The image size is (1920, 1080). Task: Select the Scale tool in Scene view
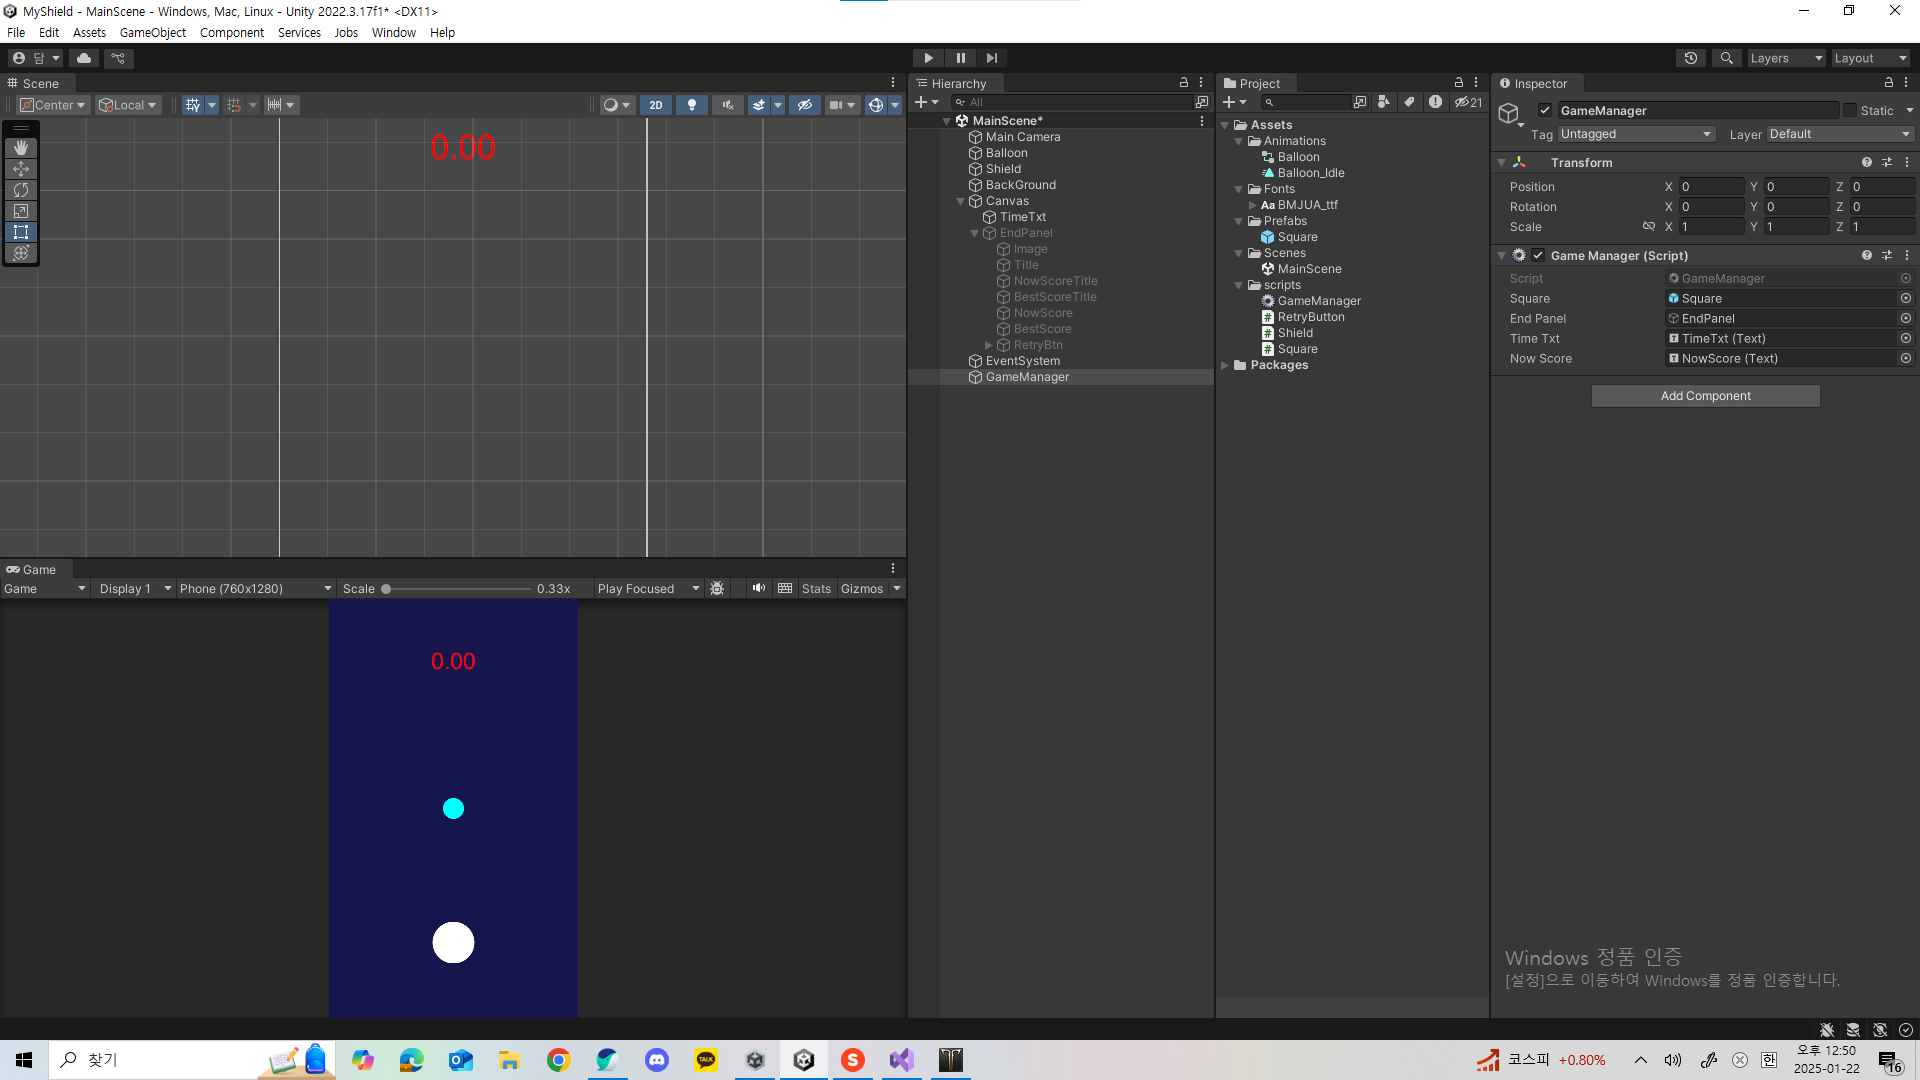click(21, 211)
